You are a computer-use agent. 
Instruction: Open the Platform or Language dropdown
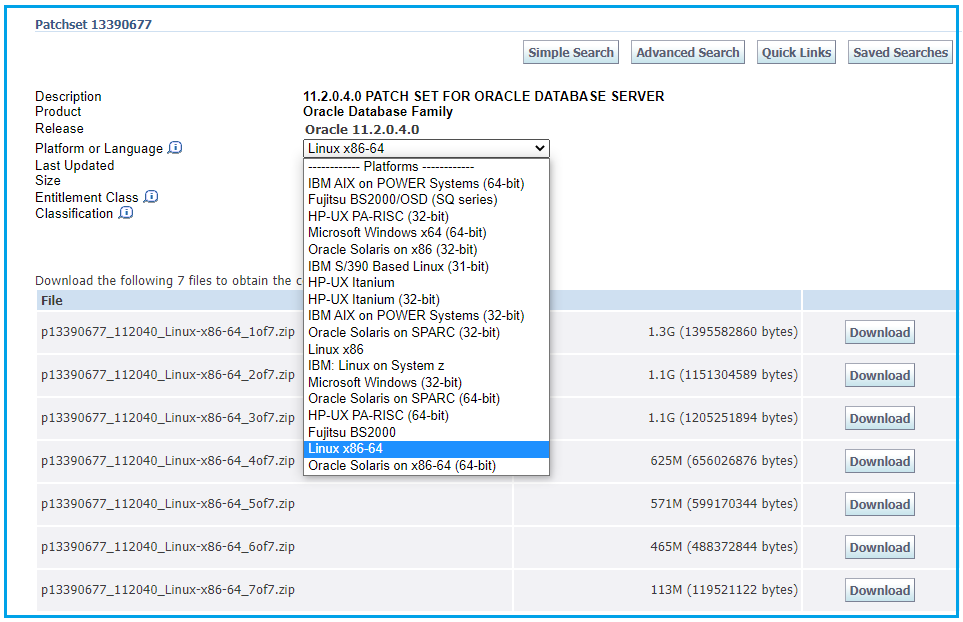tap(426, 149)
